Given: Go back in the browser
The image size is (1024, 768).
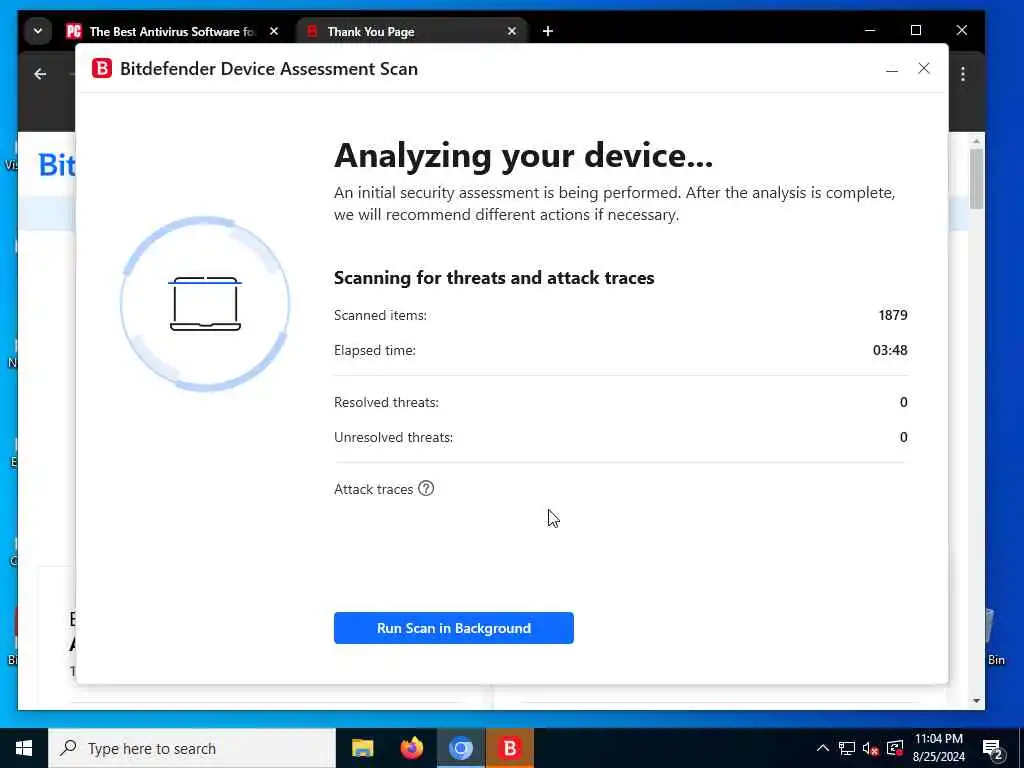Looking at the screenshot, I should pyautogui.click(x=40, y=74).
